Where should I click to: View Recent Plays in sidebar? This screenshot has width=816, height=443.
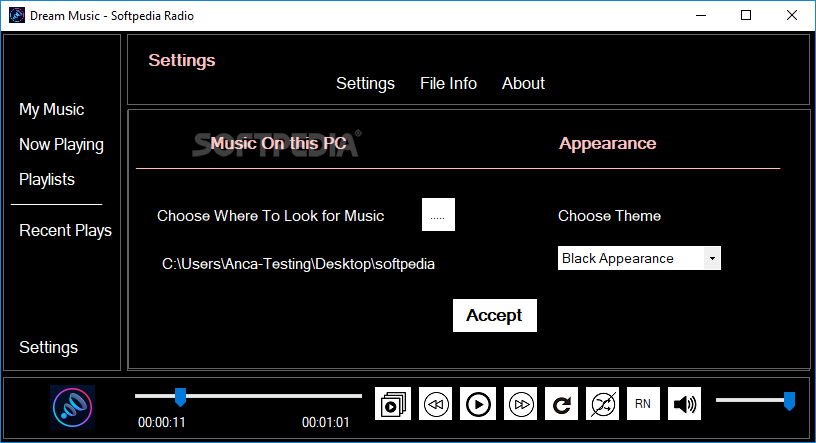(65, 230)
